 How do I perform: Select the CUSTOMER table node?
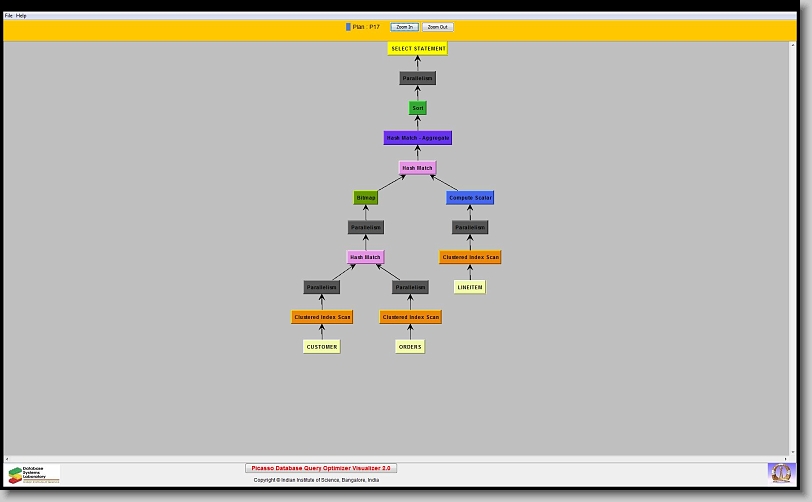321,347
